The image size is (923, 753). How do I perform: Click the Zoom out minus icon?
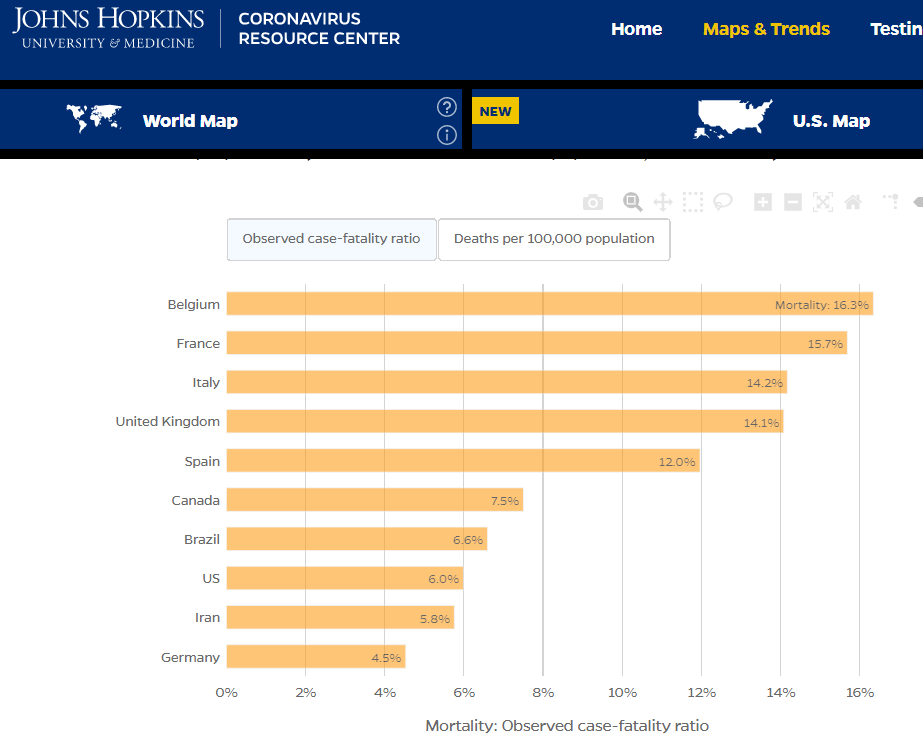coord(793,202)
